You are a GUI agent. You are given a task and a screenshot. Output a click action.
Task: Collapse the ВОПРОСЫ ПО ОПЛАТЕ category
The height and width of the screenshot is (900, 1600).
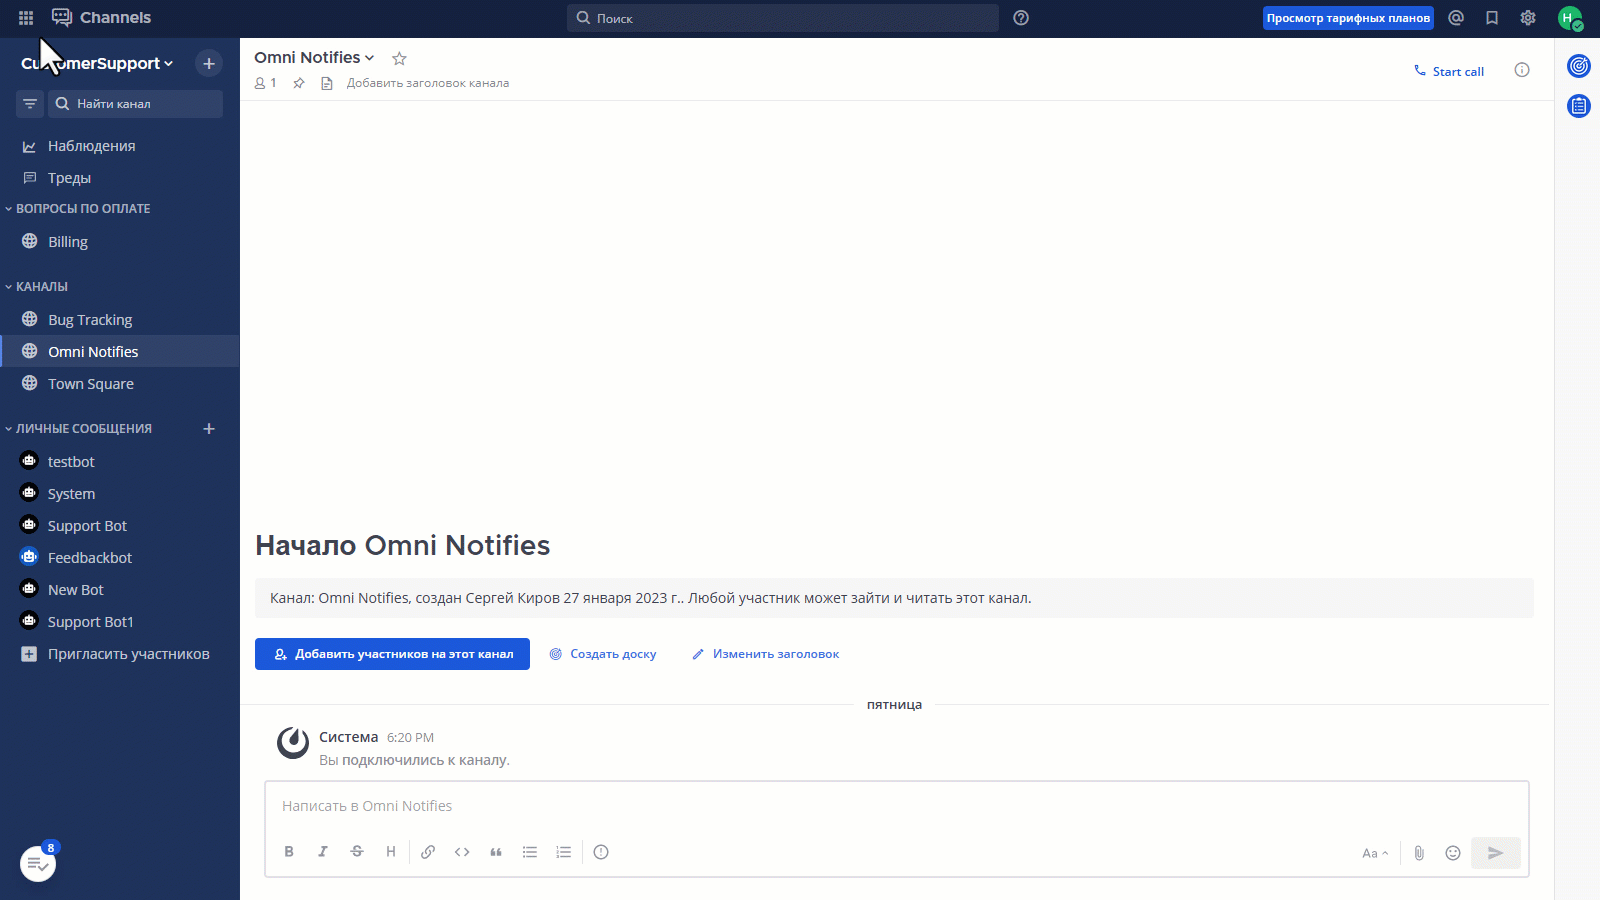(x=78, y=209)
